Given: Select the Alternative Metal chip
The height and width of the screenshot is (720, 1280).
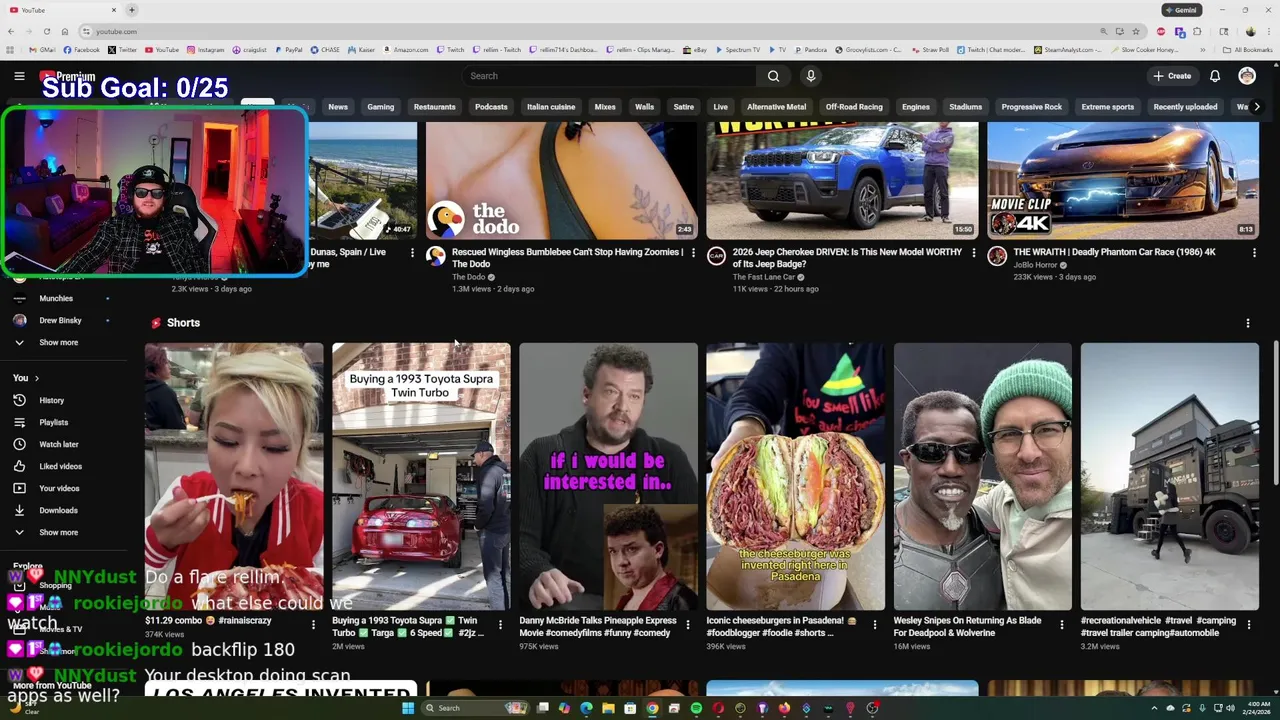Looking at the screenshot, I should (776, 107).
